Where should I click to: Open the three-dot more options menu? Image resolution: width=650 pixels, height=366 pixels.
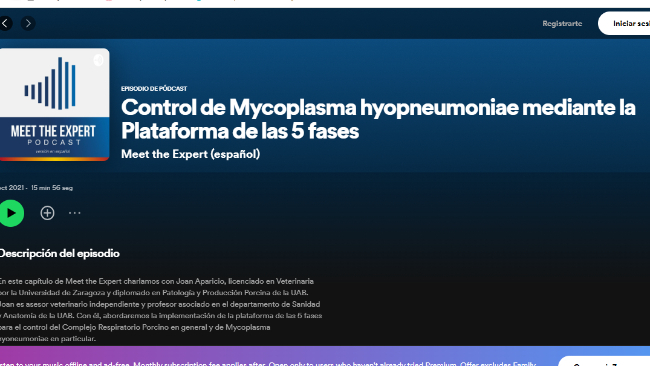(75, 213)
